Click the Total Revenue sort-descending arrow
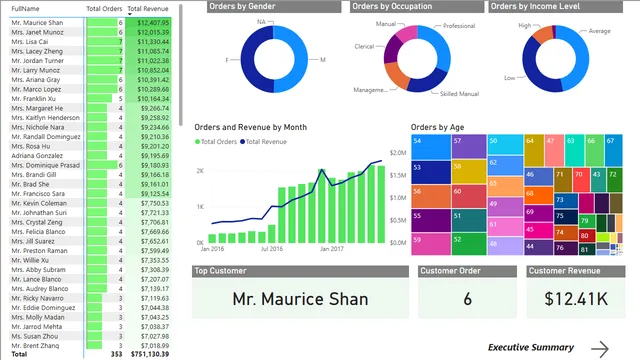 pyautogui.click(x=130, y=14)
